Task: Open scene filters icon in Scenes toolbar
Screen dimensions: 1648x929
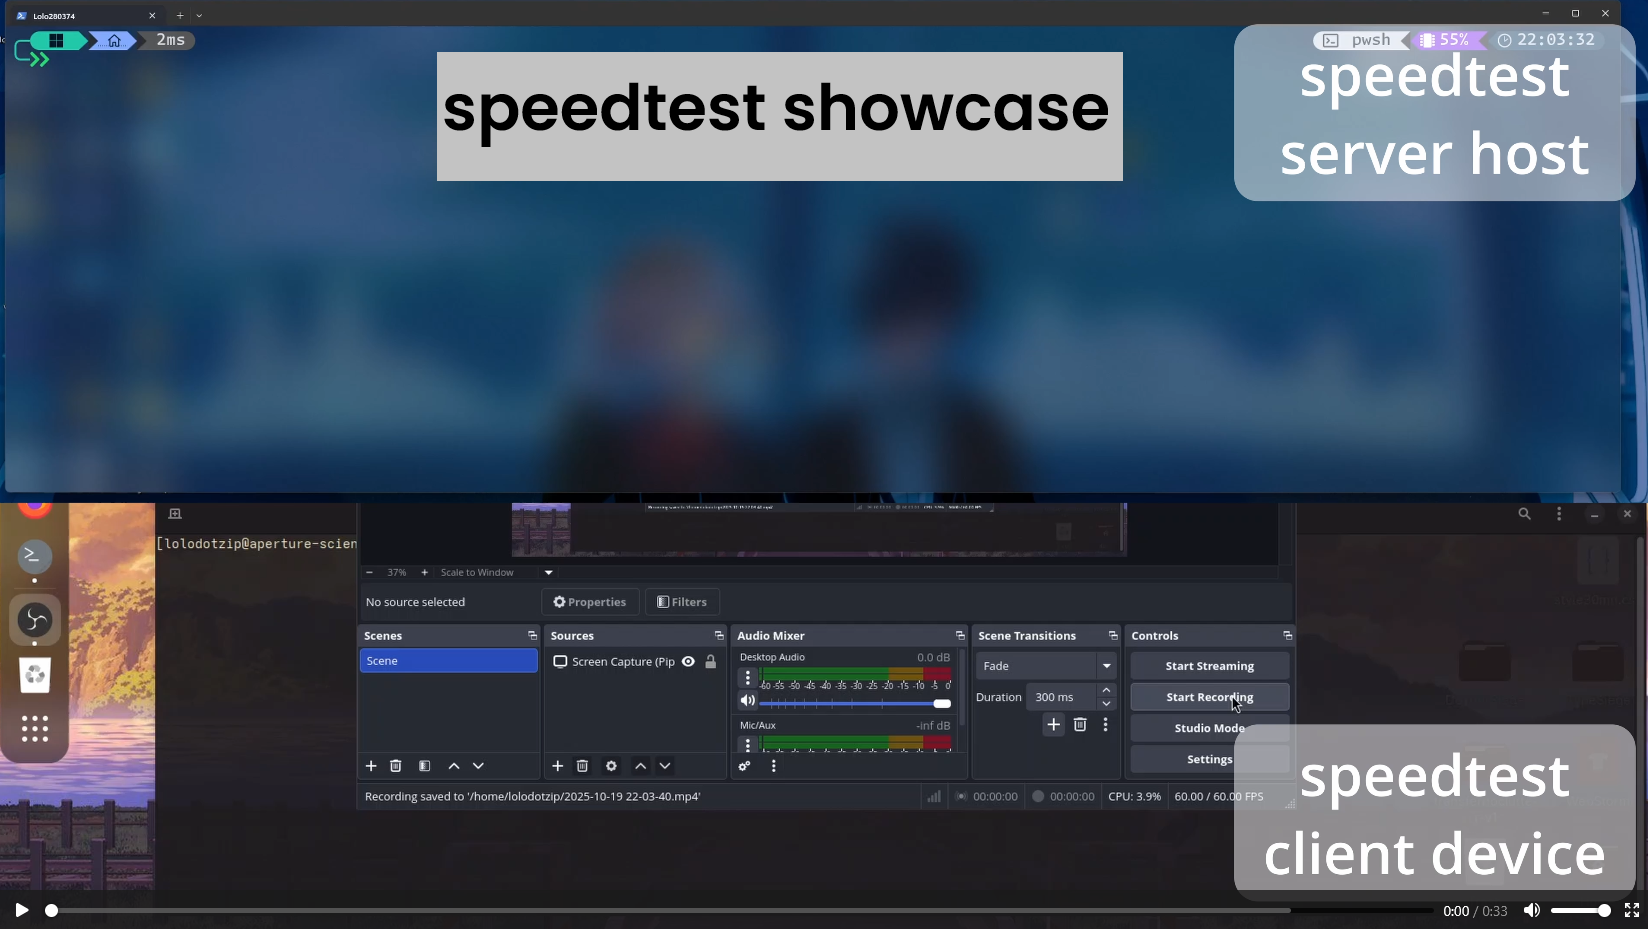Action: 425,766
